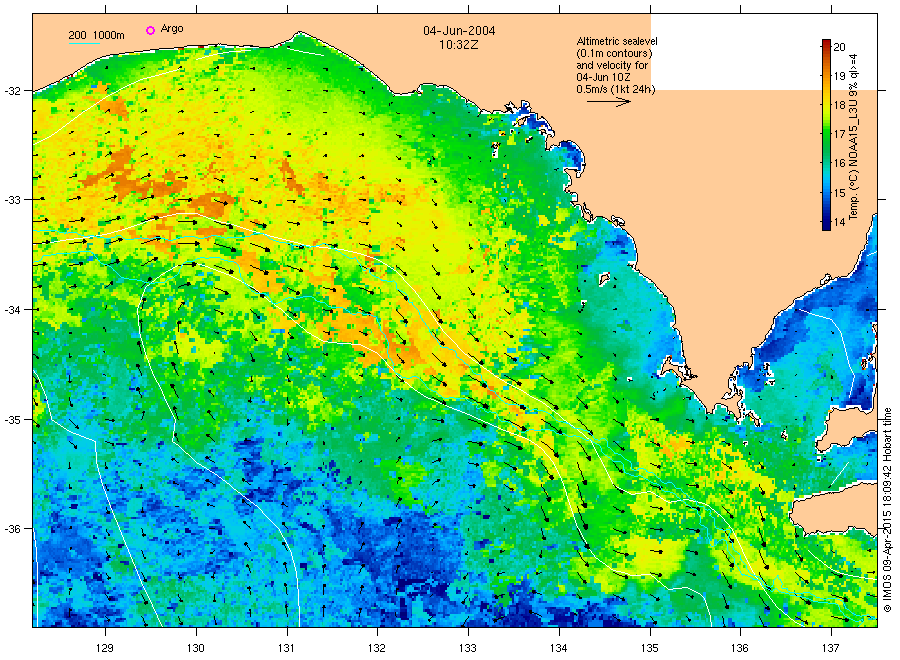The width and height of the screenshot is (900, 660).
Task: Click the magenta Argo circle marker
Action: click(150, 30)
